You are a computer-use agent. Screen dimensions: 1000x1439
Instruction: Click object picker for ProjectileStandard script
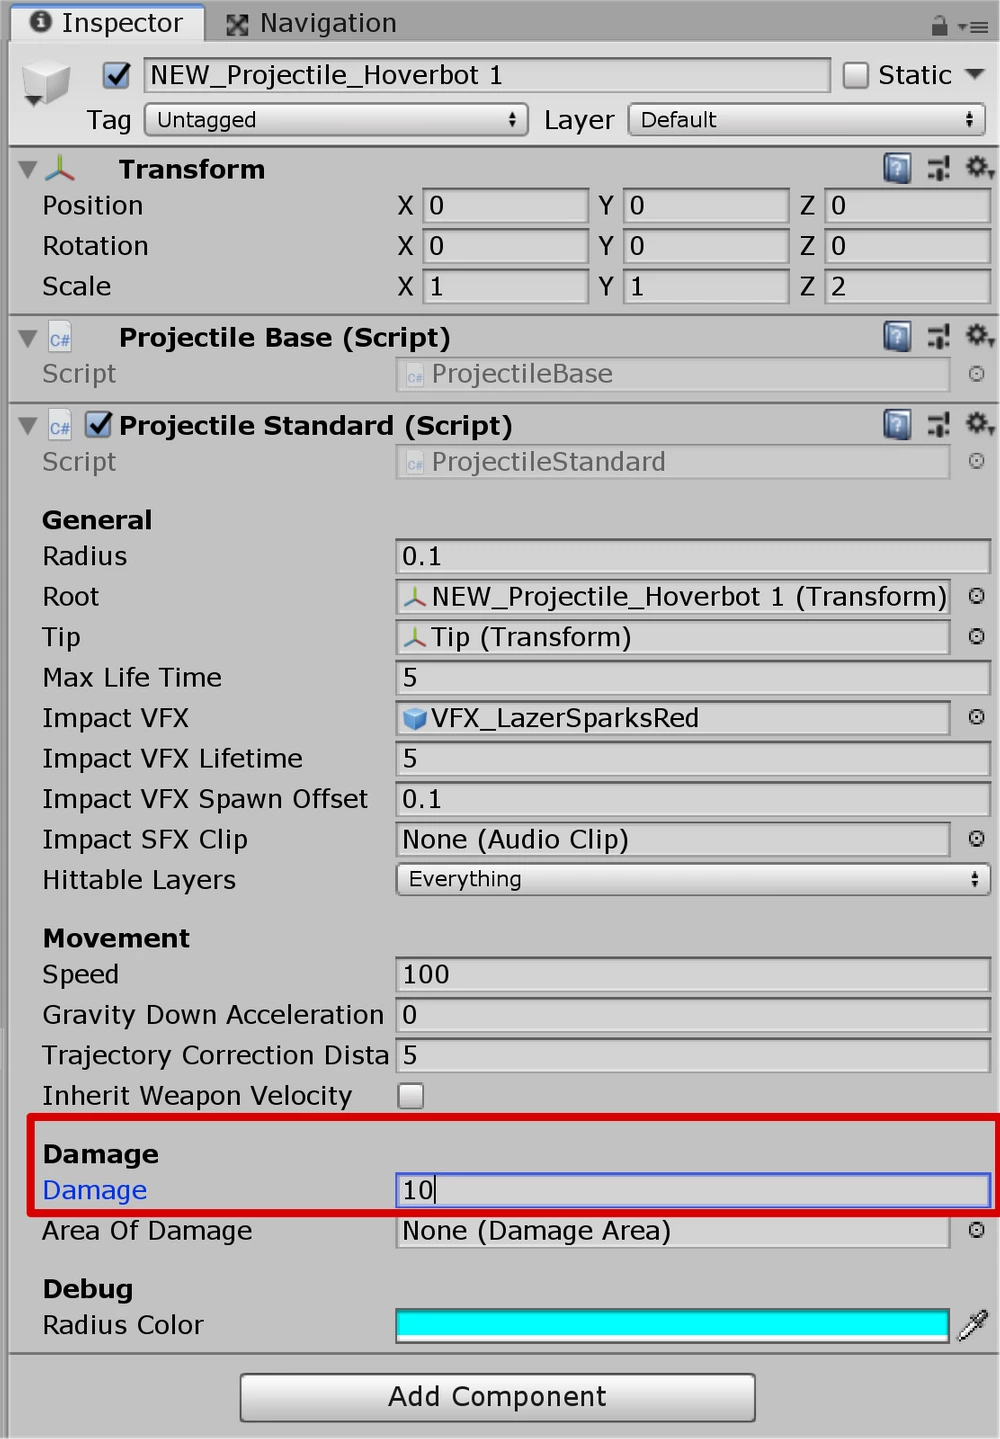977,461
